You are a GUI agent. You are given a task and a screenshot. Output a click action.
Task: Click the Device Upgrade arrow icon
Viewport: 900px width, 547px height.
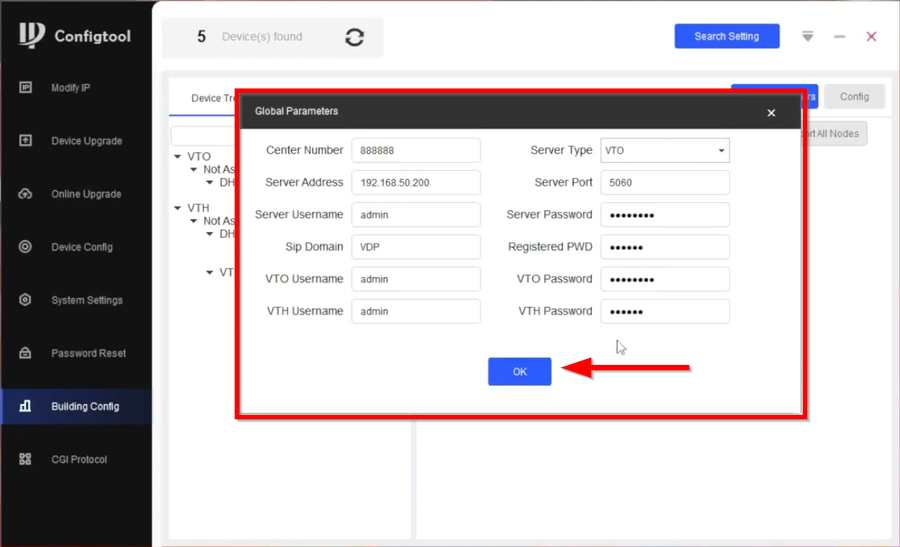tap(25, 140)
